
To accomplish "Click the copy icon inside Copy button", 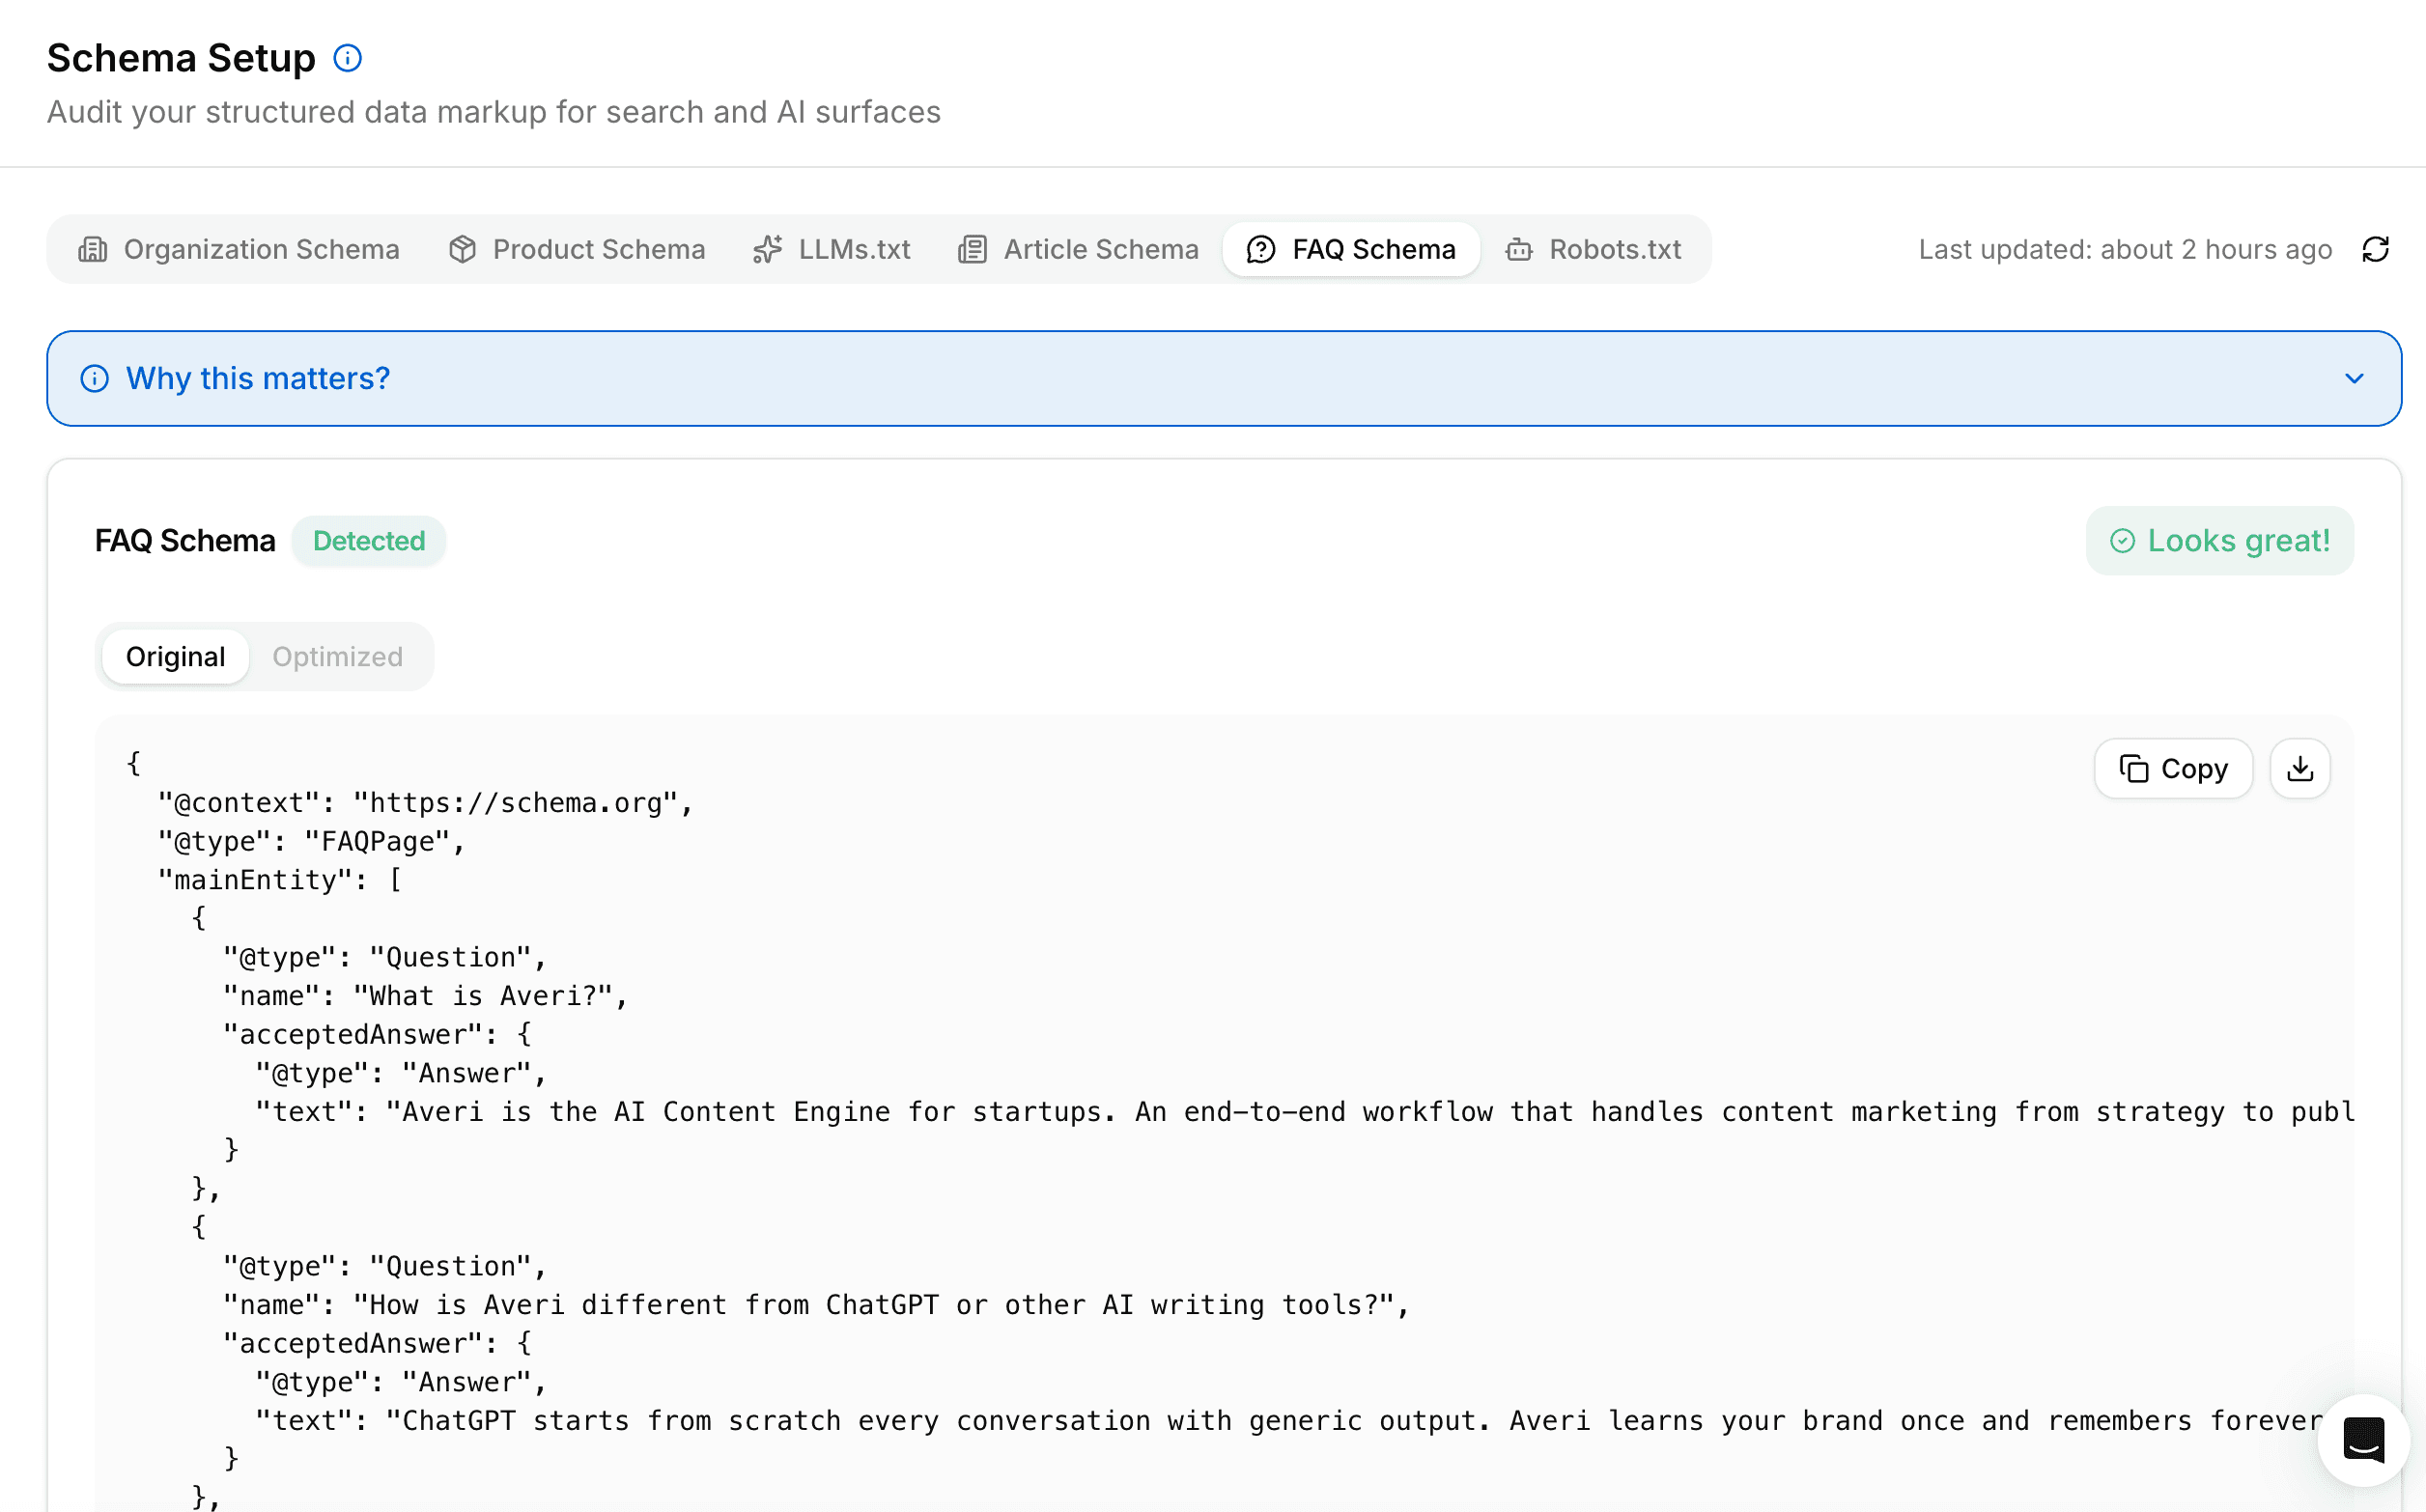I will click(2133, 769).
